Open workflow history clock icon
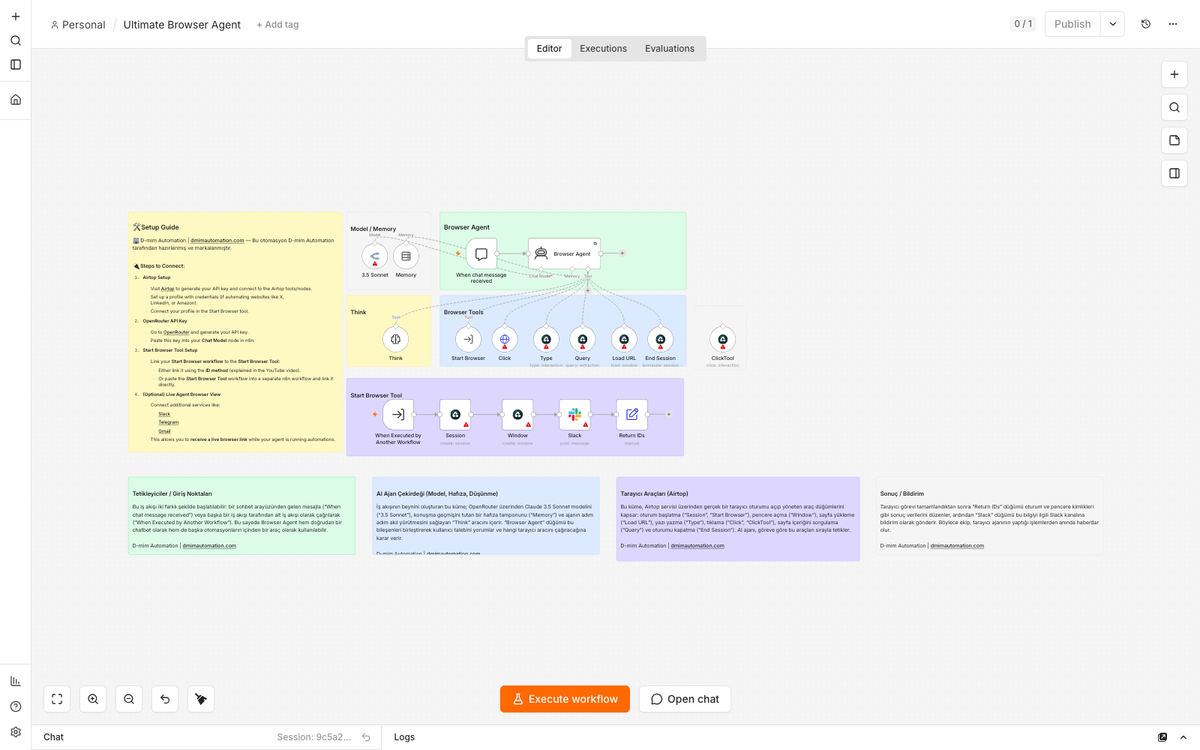 coord(1146,24)
